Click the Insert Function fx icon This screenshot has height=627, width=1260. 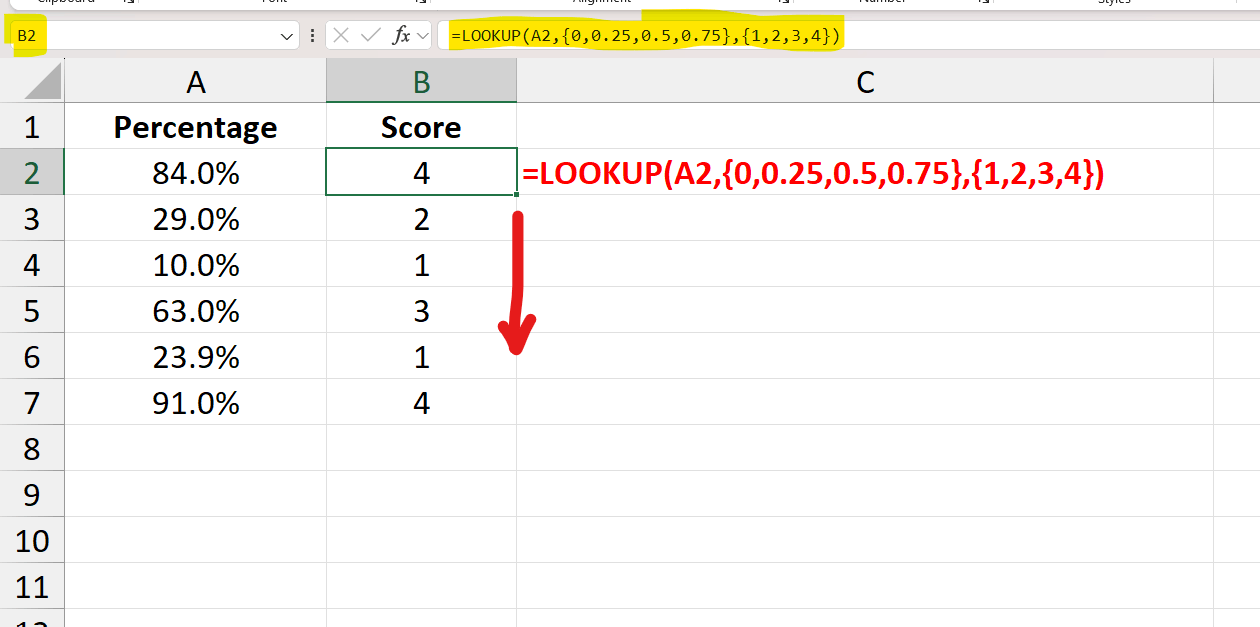tap(400, 34)
